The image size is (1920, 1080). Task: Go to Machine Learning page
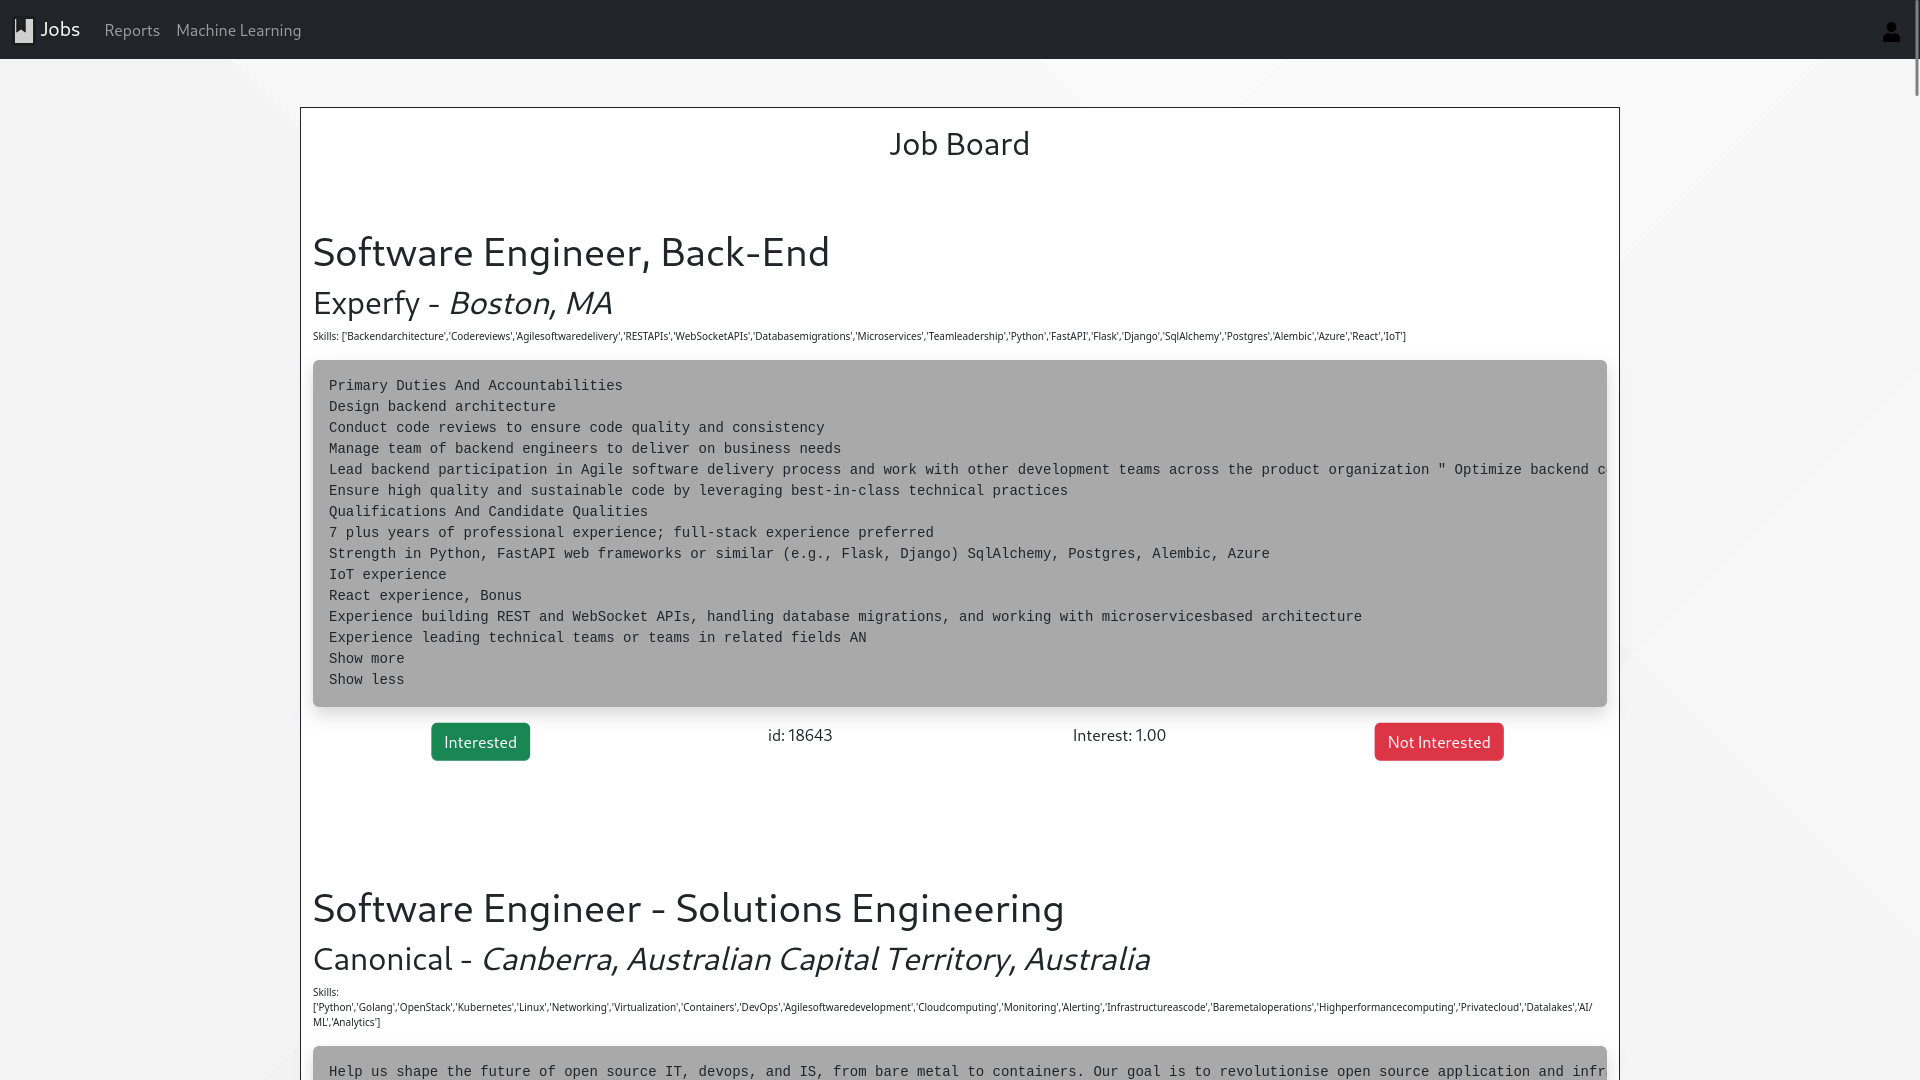pos(238,30)
